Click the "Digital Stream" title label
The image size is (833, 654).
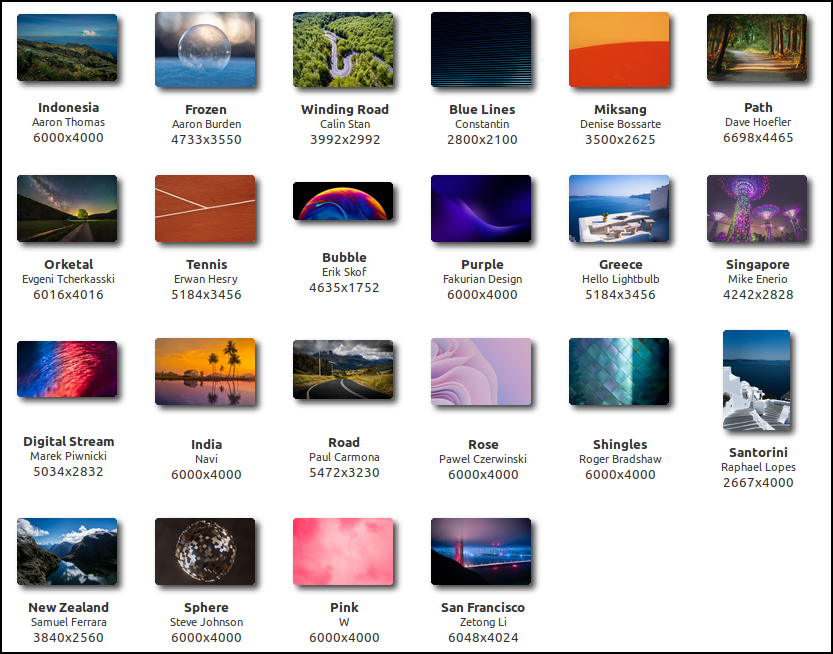(x=69, y=441)
